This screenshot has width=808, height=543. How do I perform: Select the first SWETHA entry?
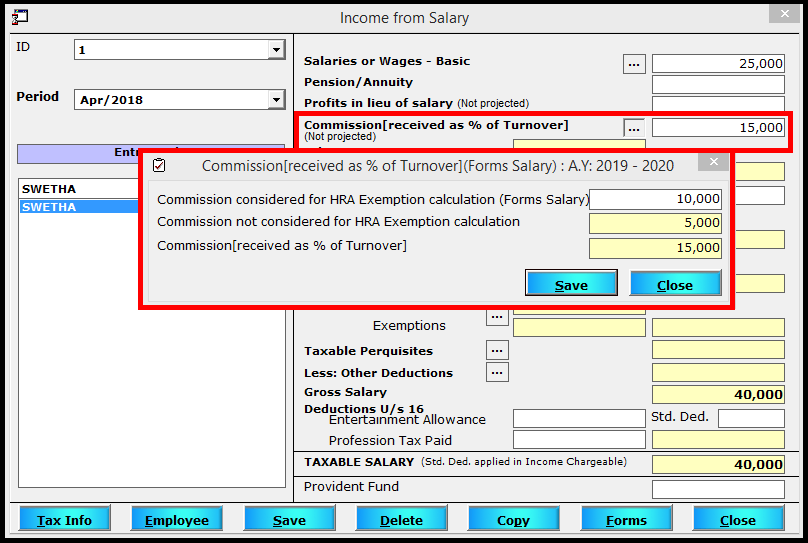pyautogui.click(x=79, y=189)
